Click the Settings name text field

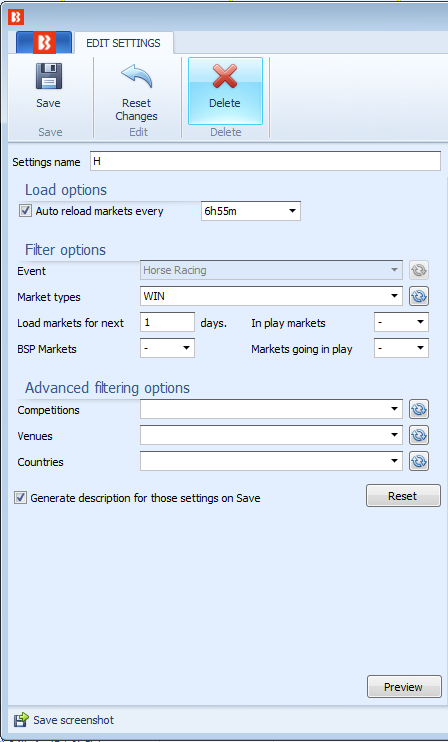click(x=265, y=161)
